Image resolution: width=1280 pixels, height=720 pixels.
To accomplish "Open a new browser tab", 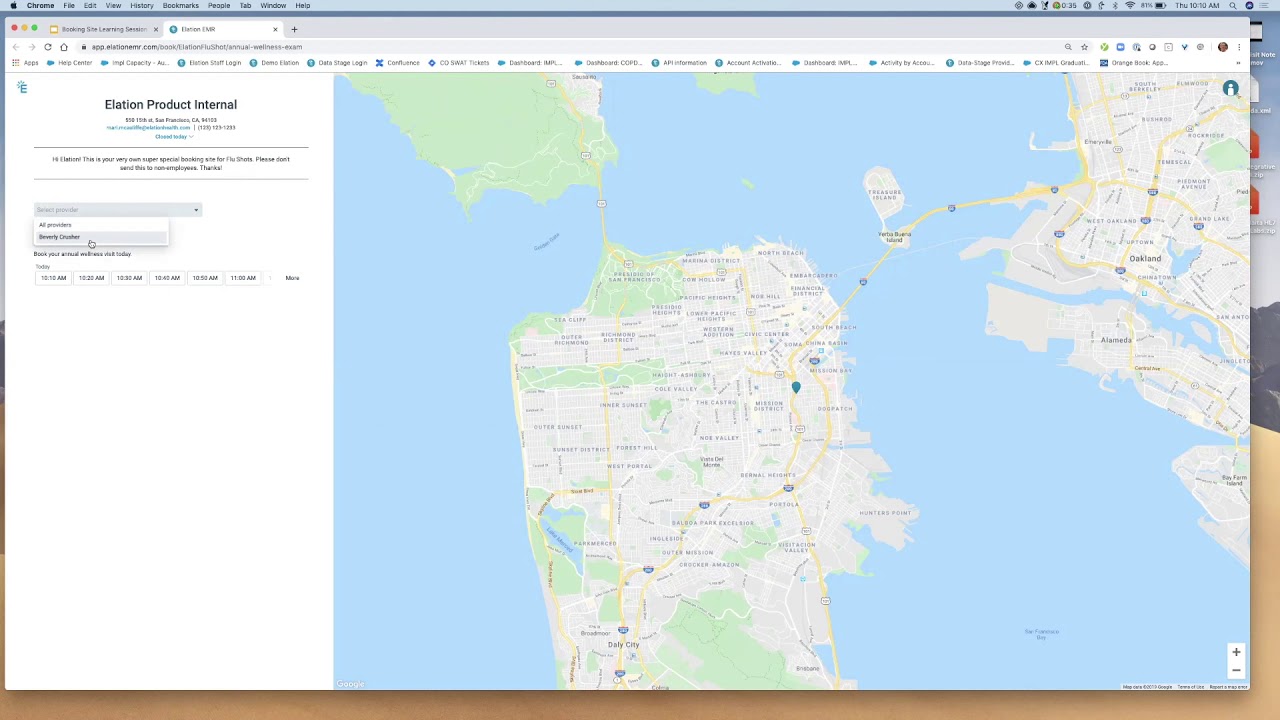I will click(x=294, y=29).
